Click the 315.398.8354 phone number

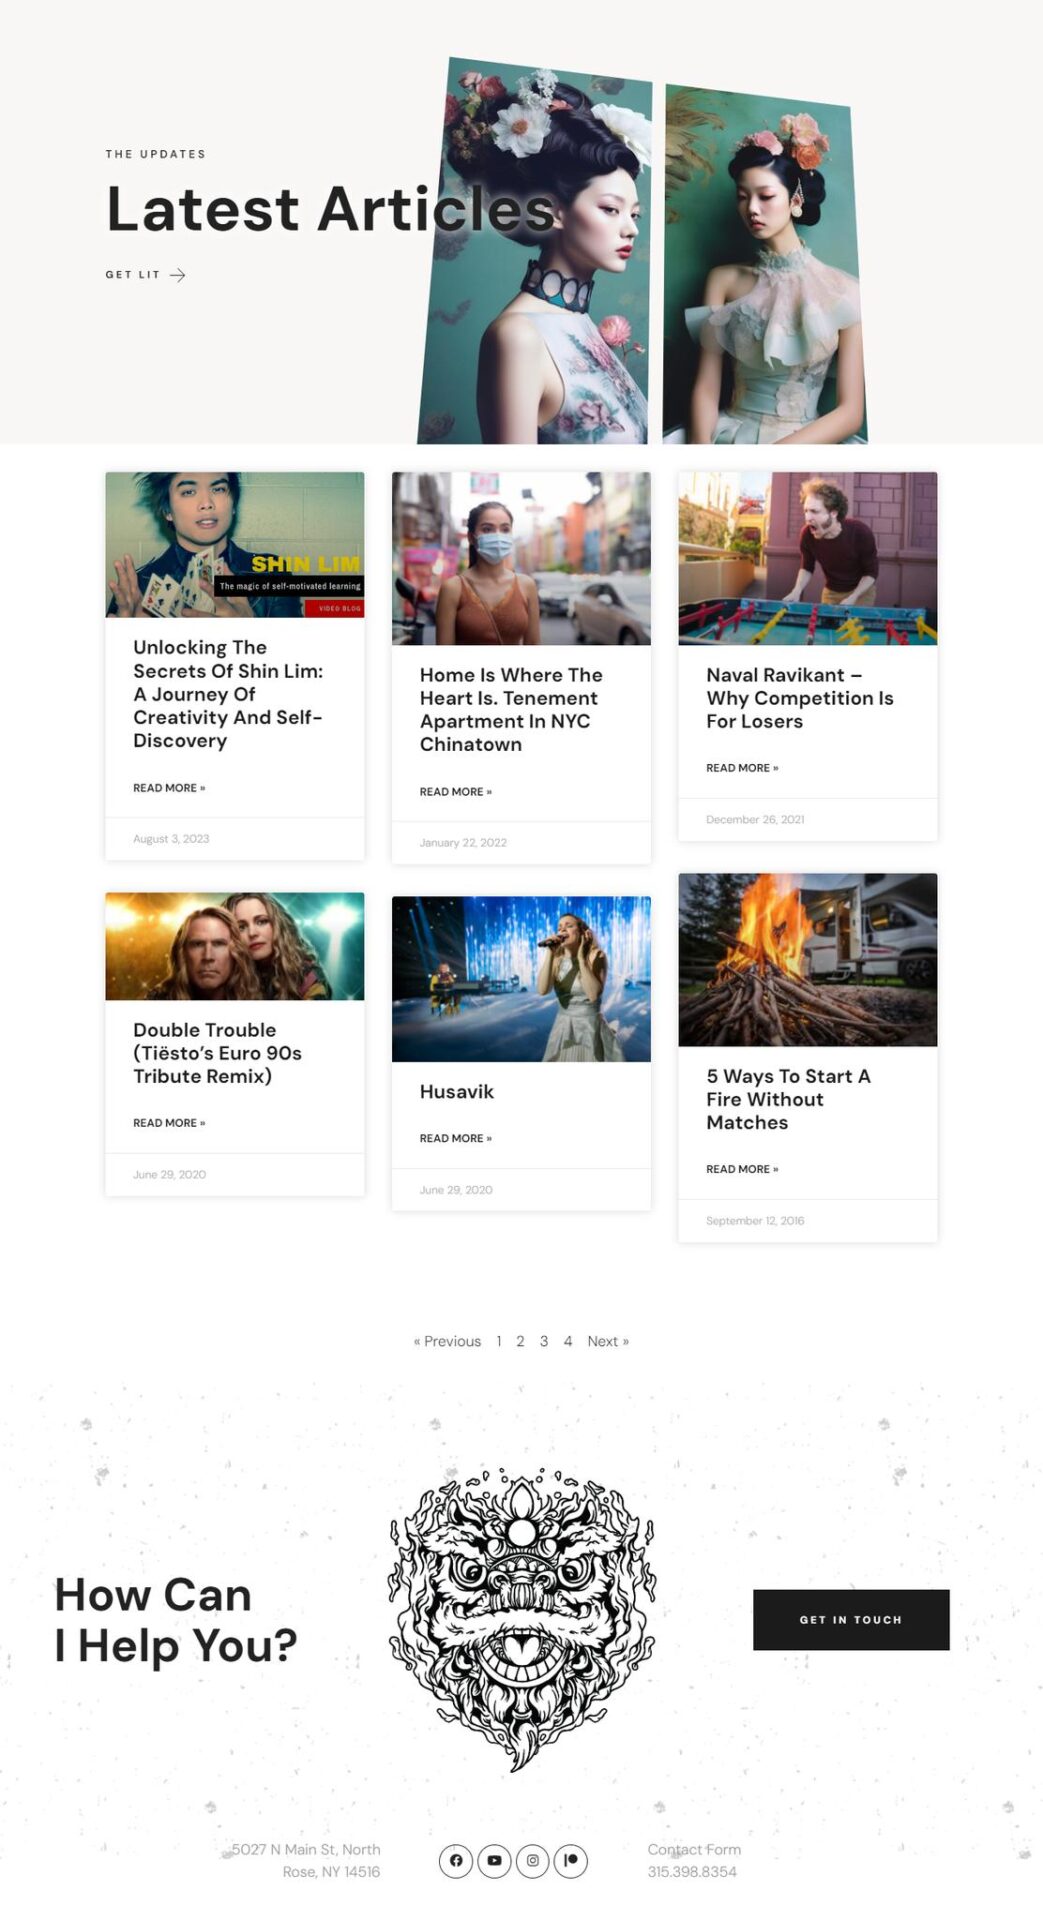point(692,1871)
